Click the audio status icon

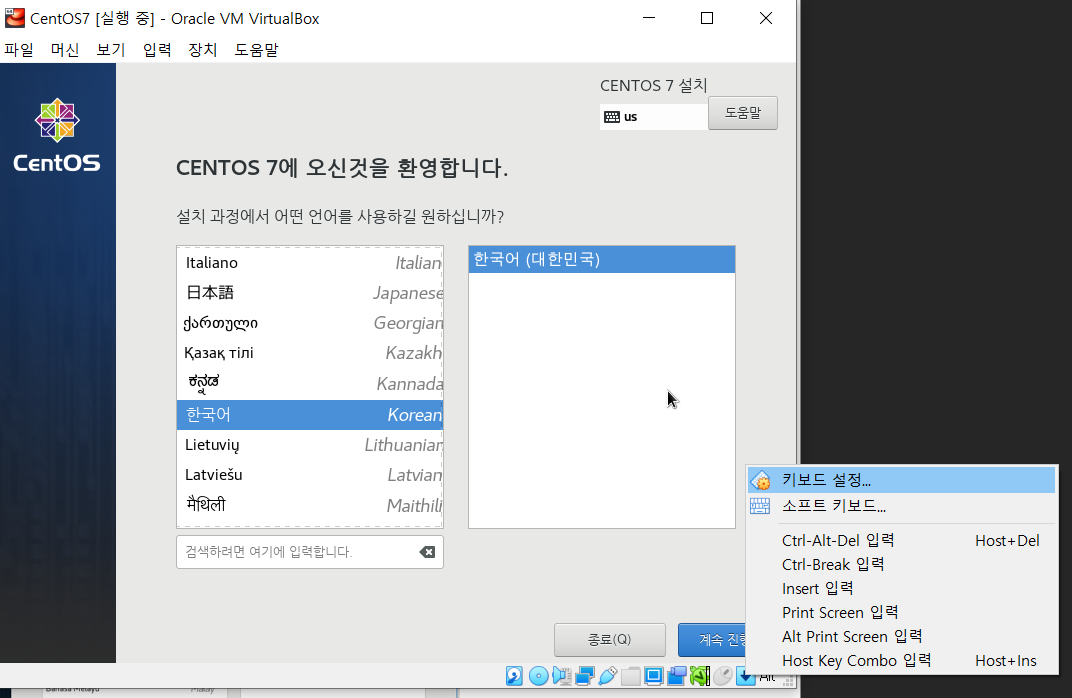click(561, 676)
